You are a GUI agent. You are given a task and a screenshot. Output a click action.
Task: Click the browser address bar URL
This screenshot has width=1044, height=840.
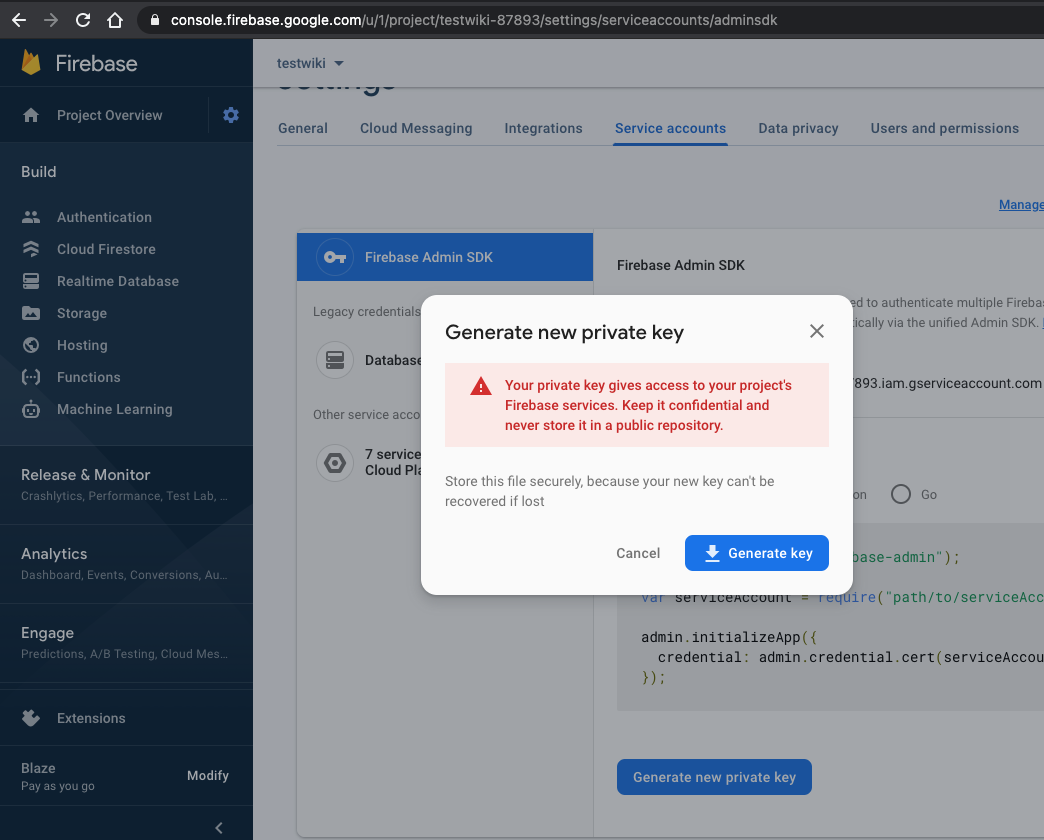tap(473, 20)
